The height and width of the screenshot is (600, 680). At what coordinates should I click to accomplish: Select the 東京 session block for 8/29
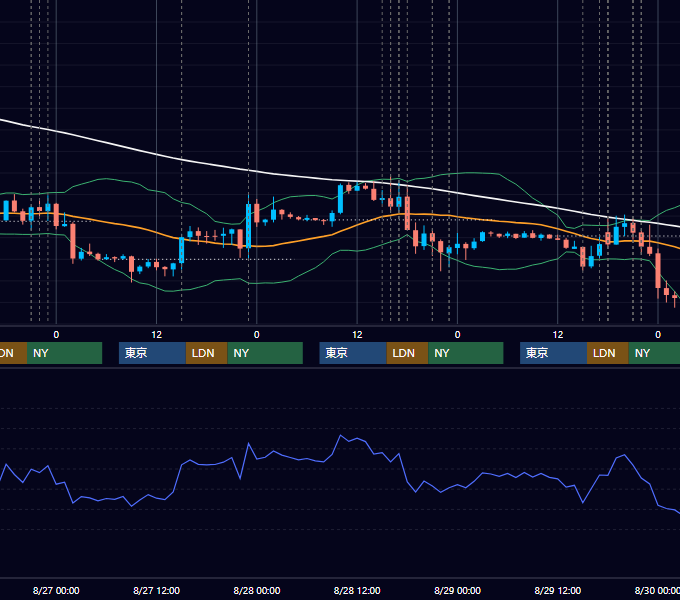click(553, 353)
